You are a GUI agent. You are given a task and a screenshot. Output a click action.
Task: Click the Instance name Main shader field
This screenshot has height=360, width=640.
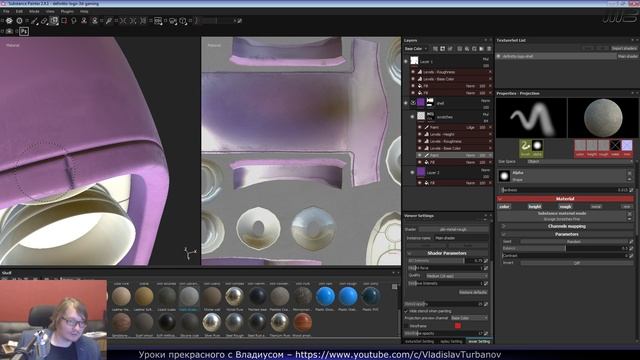point(461,238)
